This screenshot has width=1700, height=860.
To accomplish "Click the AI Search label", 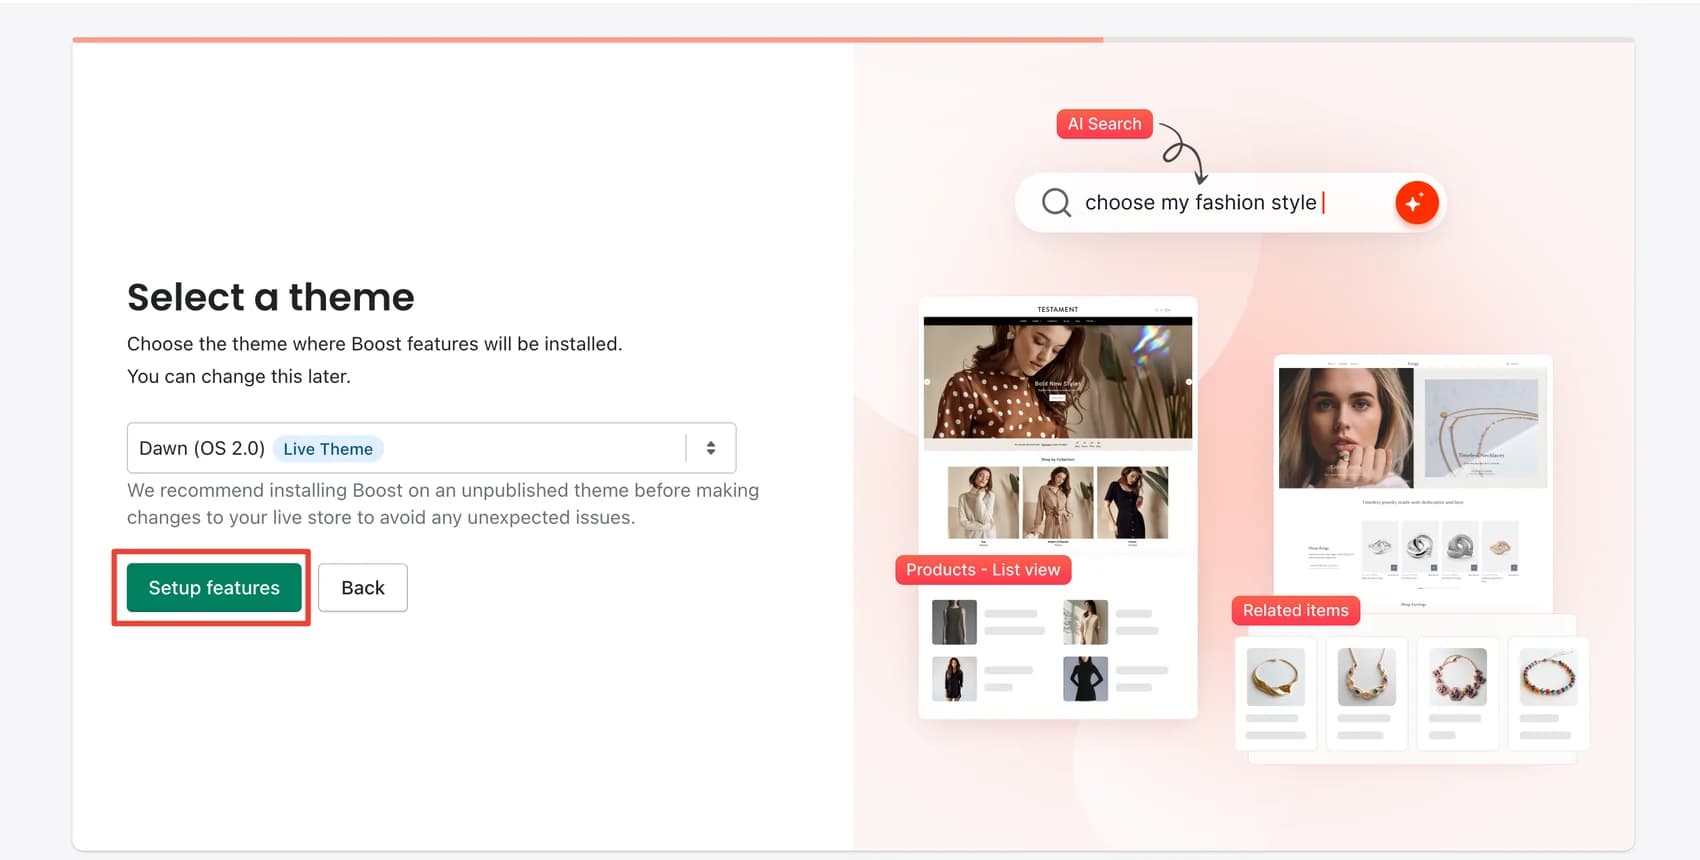I will (1104, 124).
